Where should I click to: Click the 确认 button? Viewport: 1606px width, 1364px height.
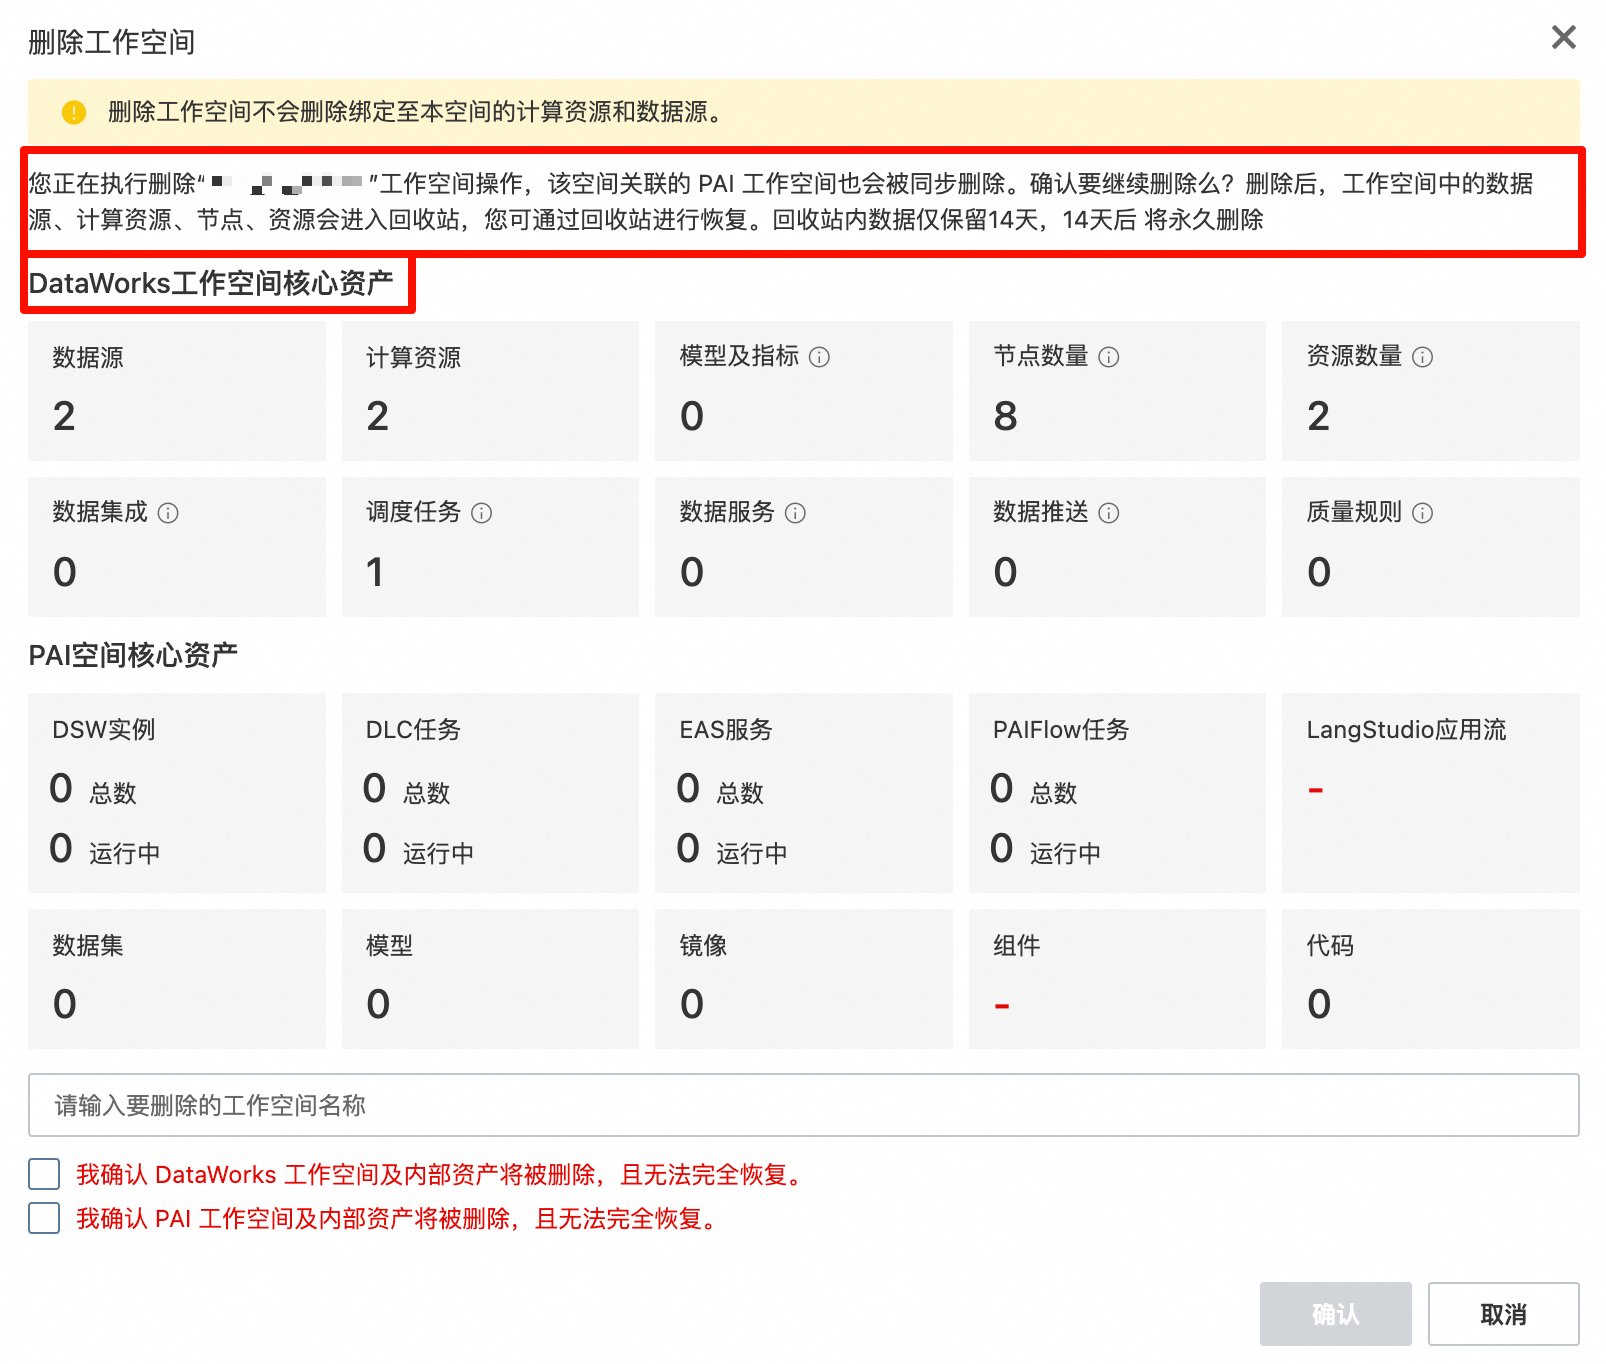[1335, 1314]
